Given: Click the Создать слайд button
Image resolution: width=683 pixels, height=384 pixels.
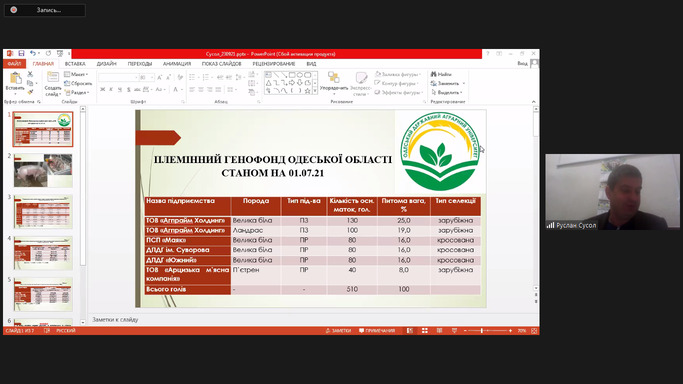Looking at the screenshot, I should click(53, 84).
